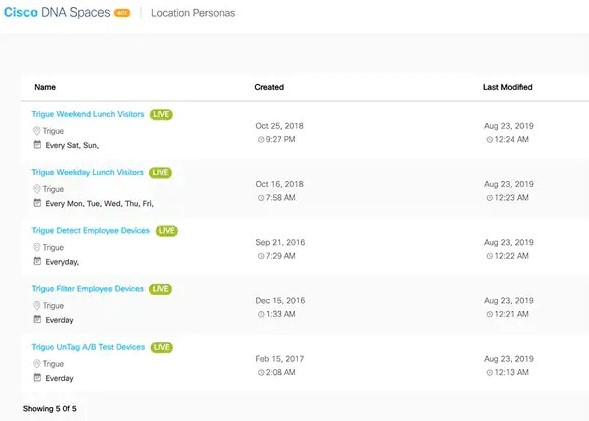Click clock icon beside 9:27 PM
The image size is (589, 421).
pos(261,140)
